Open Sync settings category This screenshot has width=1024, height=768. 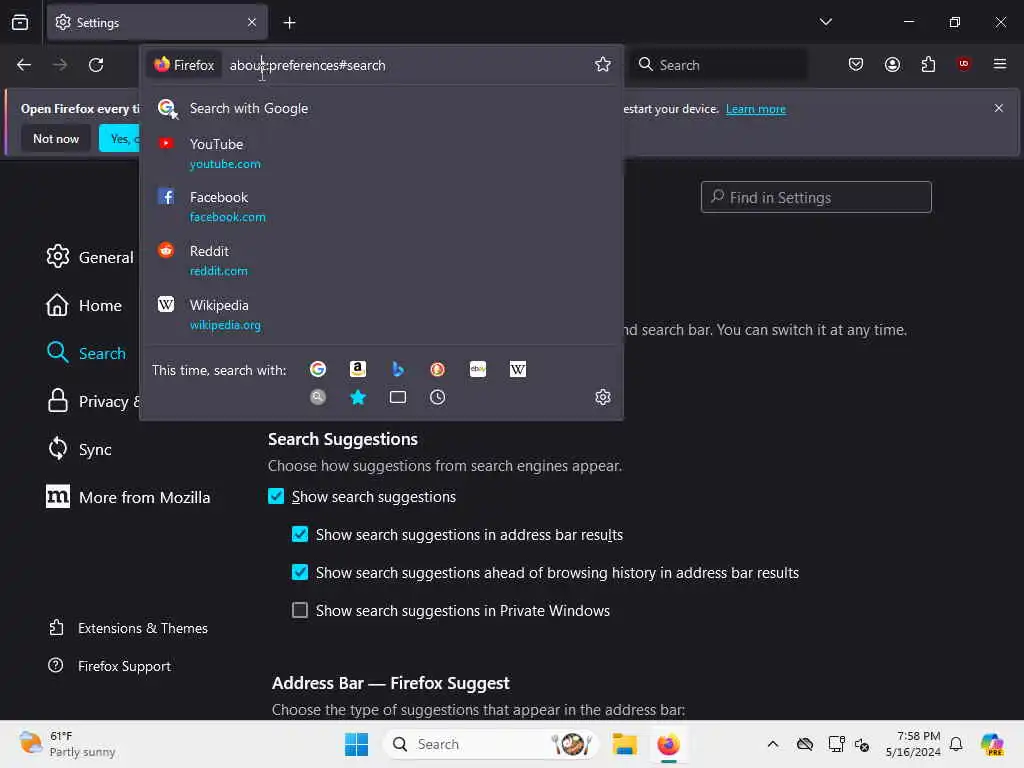pyautogui.click(x=79, y=449)
